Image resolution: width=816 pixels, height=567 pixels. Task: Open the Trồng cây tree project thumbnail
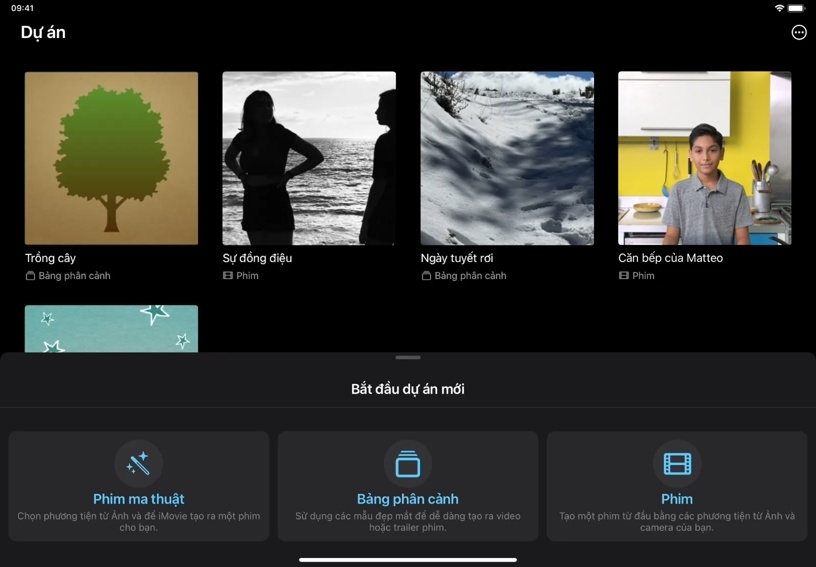pyautogui.click(x=111, y=158)
